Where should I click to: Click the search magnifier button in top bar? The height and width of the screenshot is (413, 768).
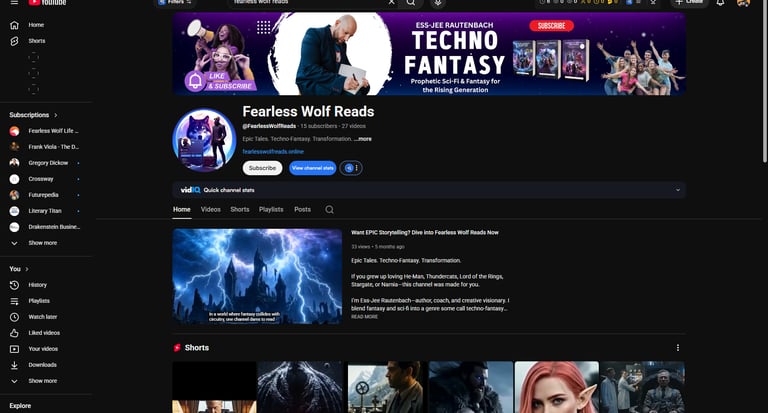(411, 2)
